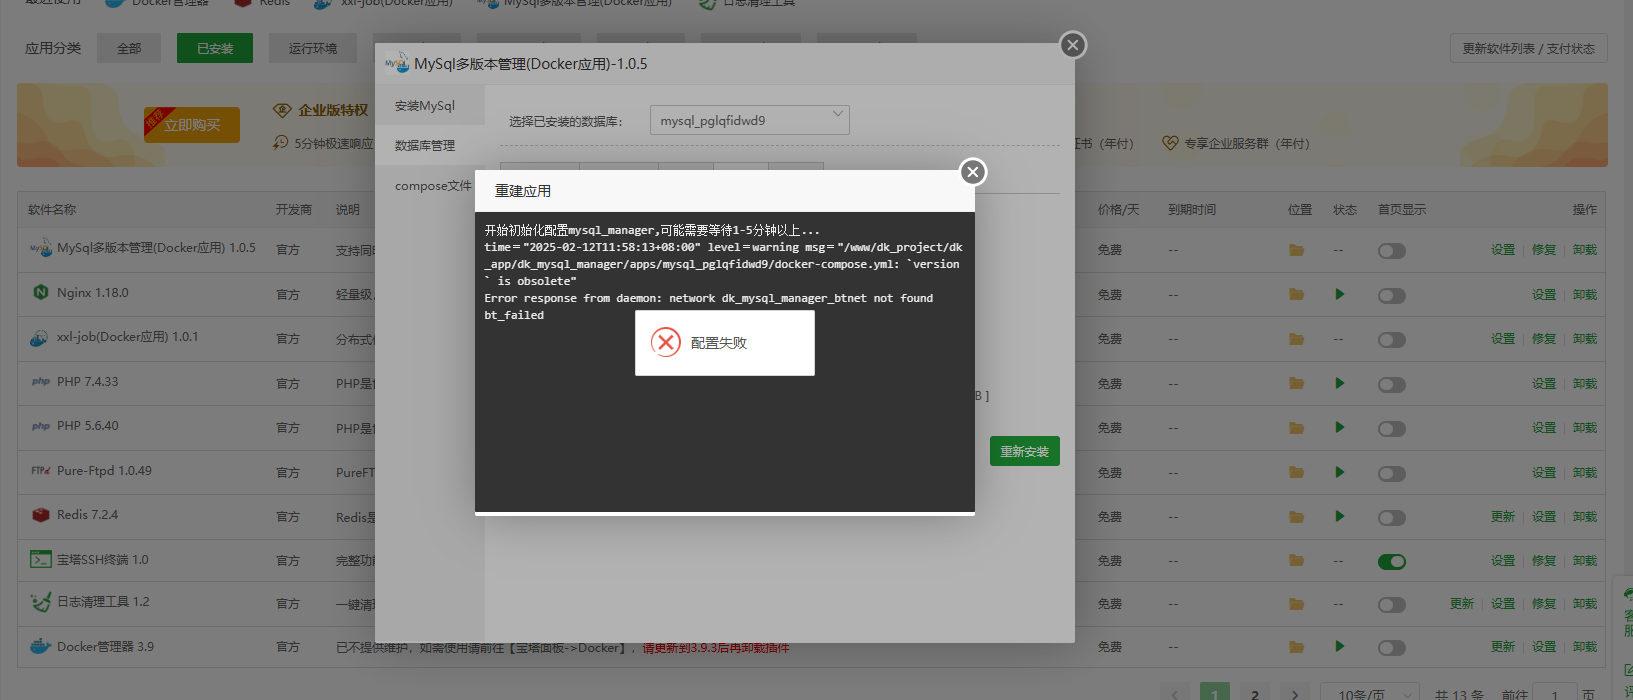The width and height of the screenshot is (1633, 700).
Task: Click 更新软件列表 / 支付状态 button
Action: pyautogui.click(x=1529, y=48)
